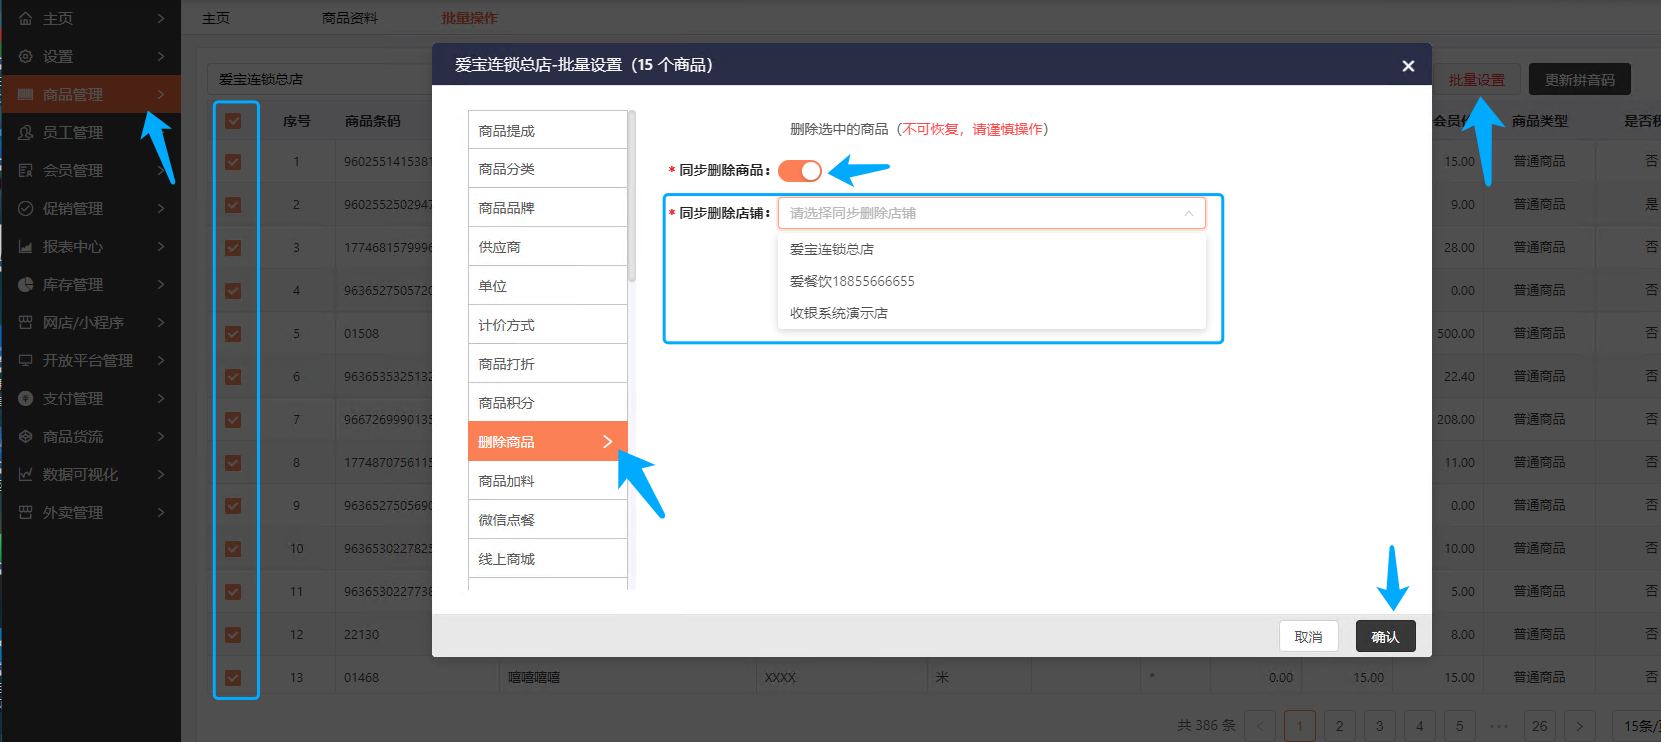Click the 报表中心 chart icon
1661x742 pixels.
coord(26,246)
